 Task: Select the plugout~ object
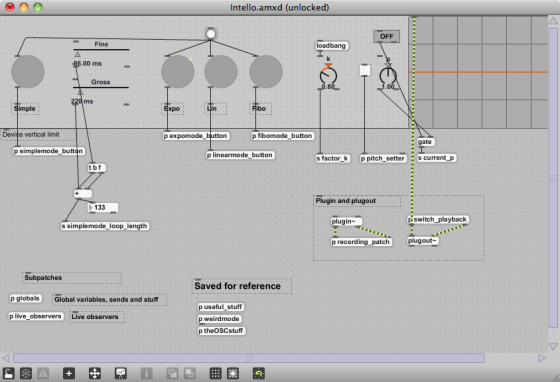pyautogui.click(x=422, y=241)
